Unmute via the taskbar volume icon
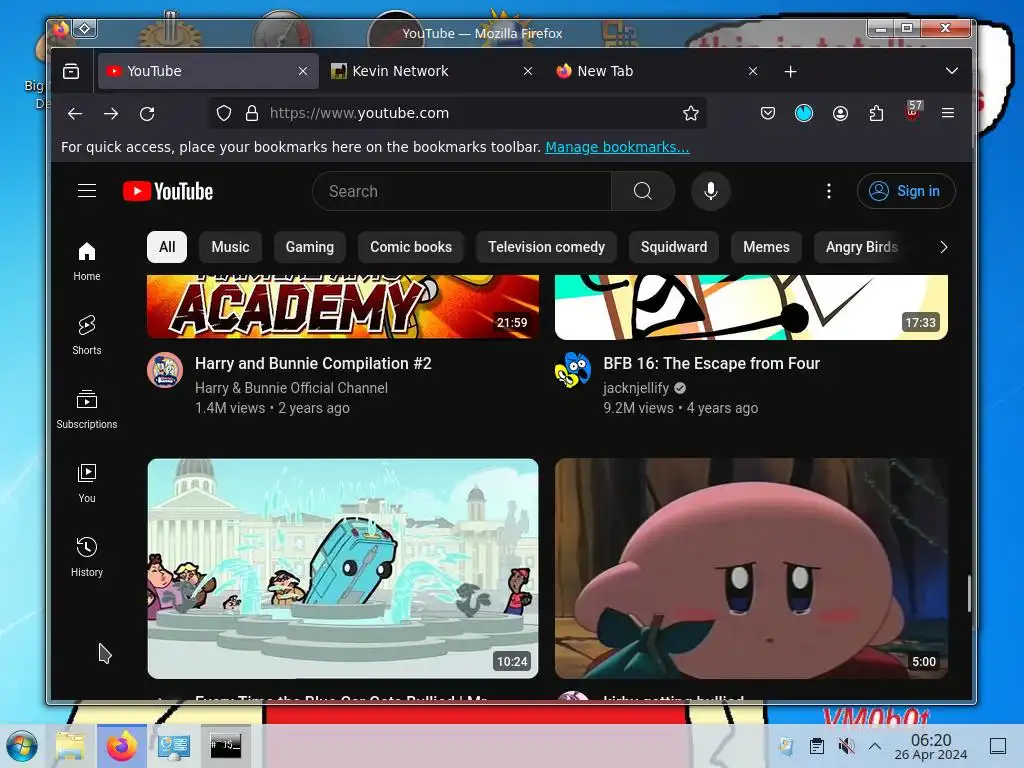The height and width of the screenshot is (768, 1024). pos(846,746)
